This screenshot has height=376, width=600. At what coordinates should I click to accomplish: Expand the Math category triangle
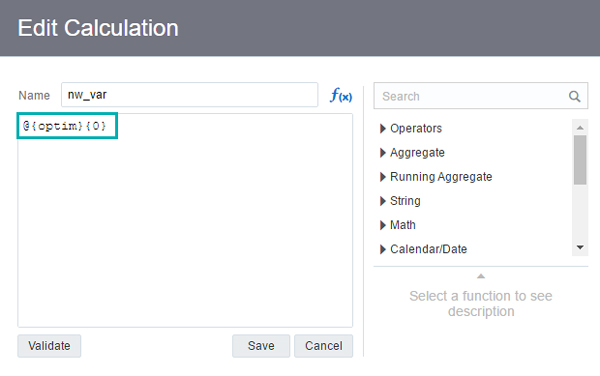pos(382,225)
